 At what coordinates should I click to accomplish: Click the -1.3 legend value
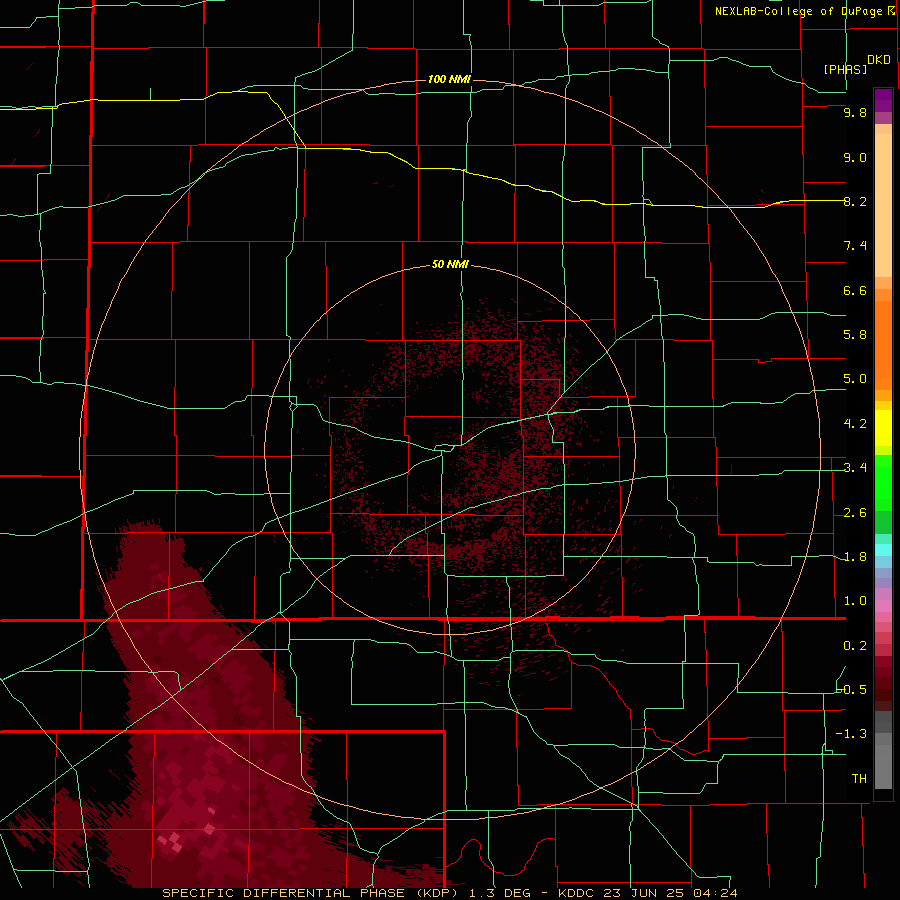click(x=852, y=734)
